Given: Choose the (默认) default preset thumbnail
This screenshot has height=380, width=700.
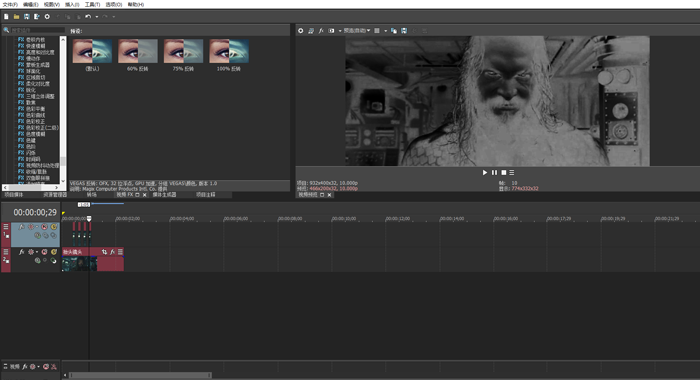Looking at the screenshot, I should point(92,51).
